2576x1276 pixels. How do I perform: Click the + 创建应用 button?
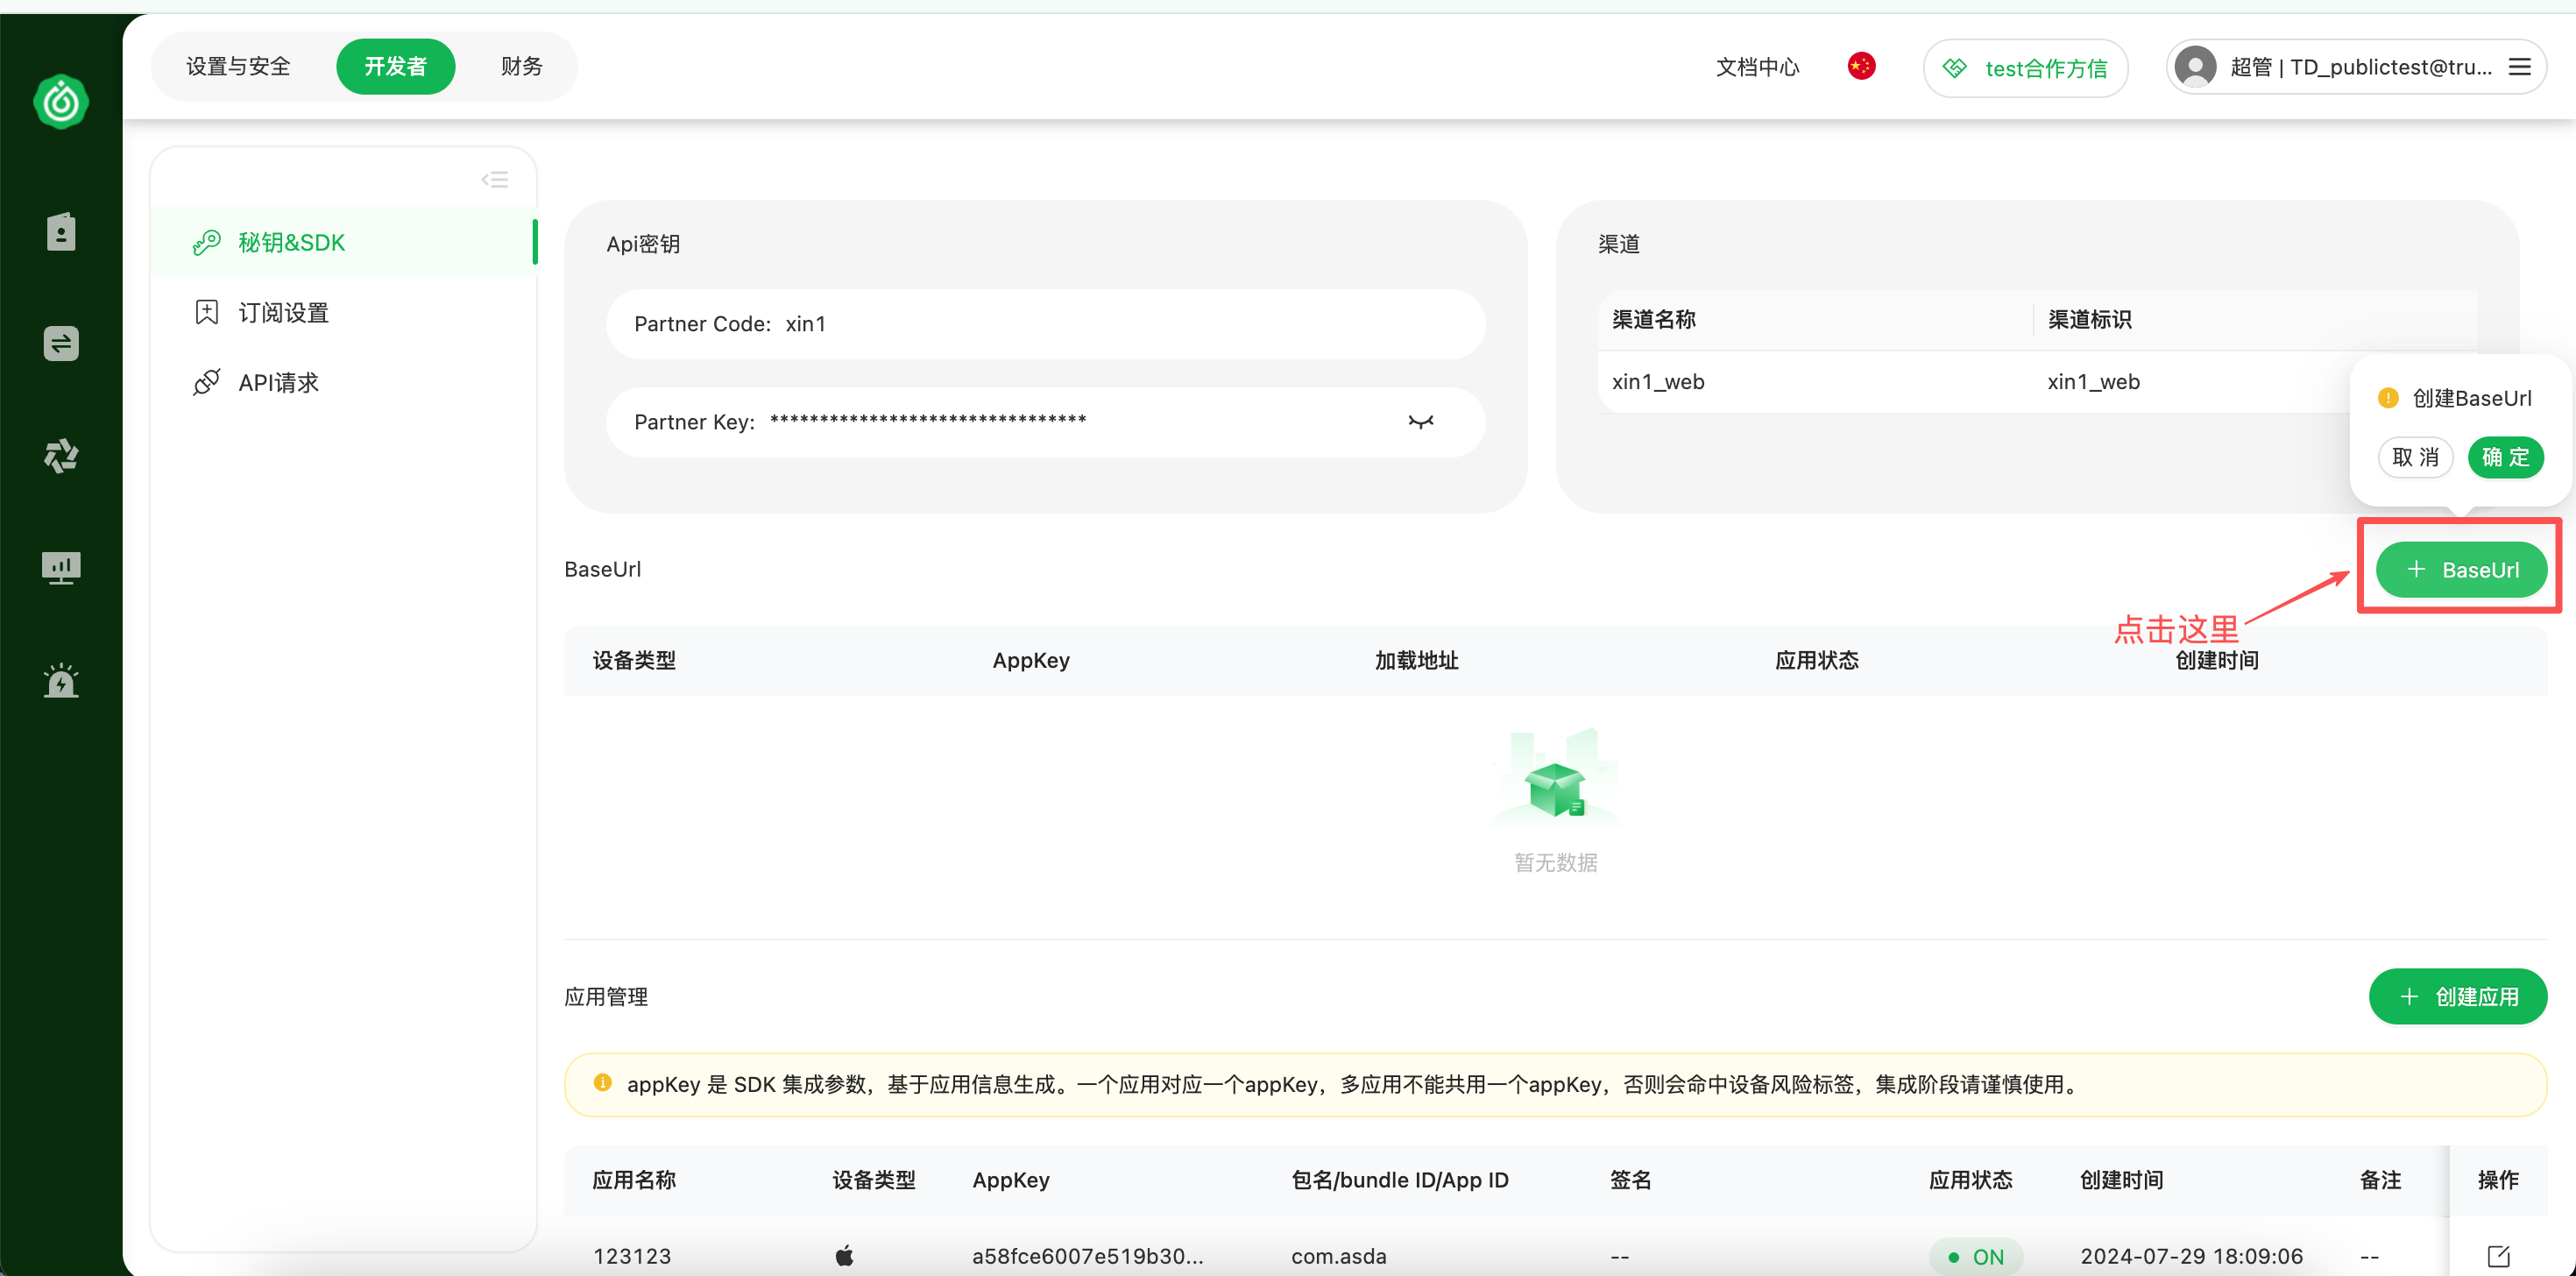(2458, 996)
